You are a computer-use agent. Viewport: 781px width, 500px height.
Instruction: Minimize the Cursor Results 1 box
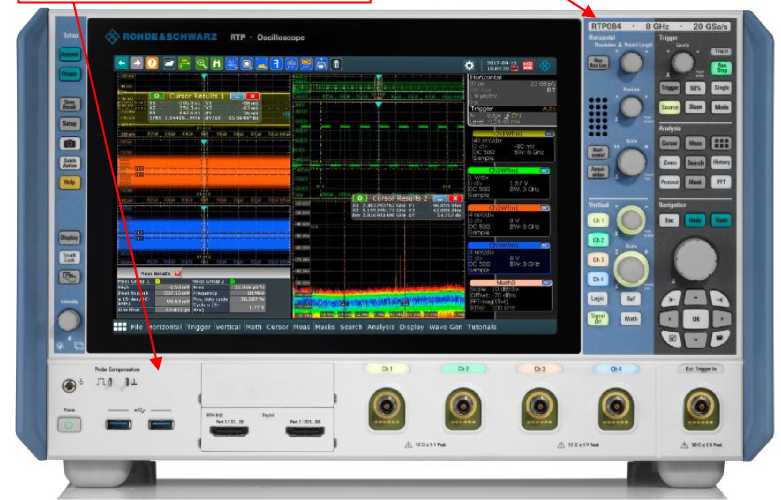pos(237,96)
